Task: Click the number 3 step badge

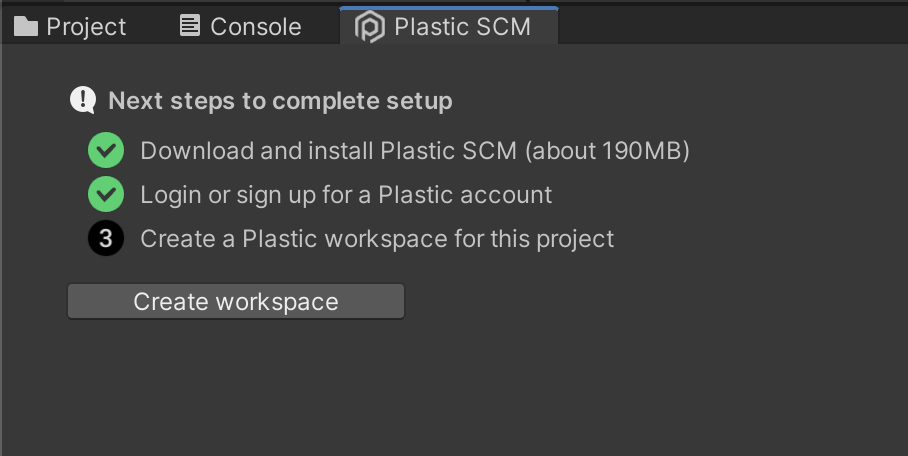Action: point(105,239)
